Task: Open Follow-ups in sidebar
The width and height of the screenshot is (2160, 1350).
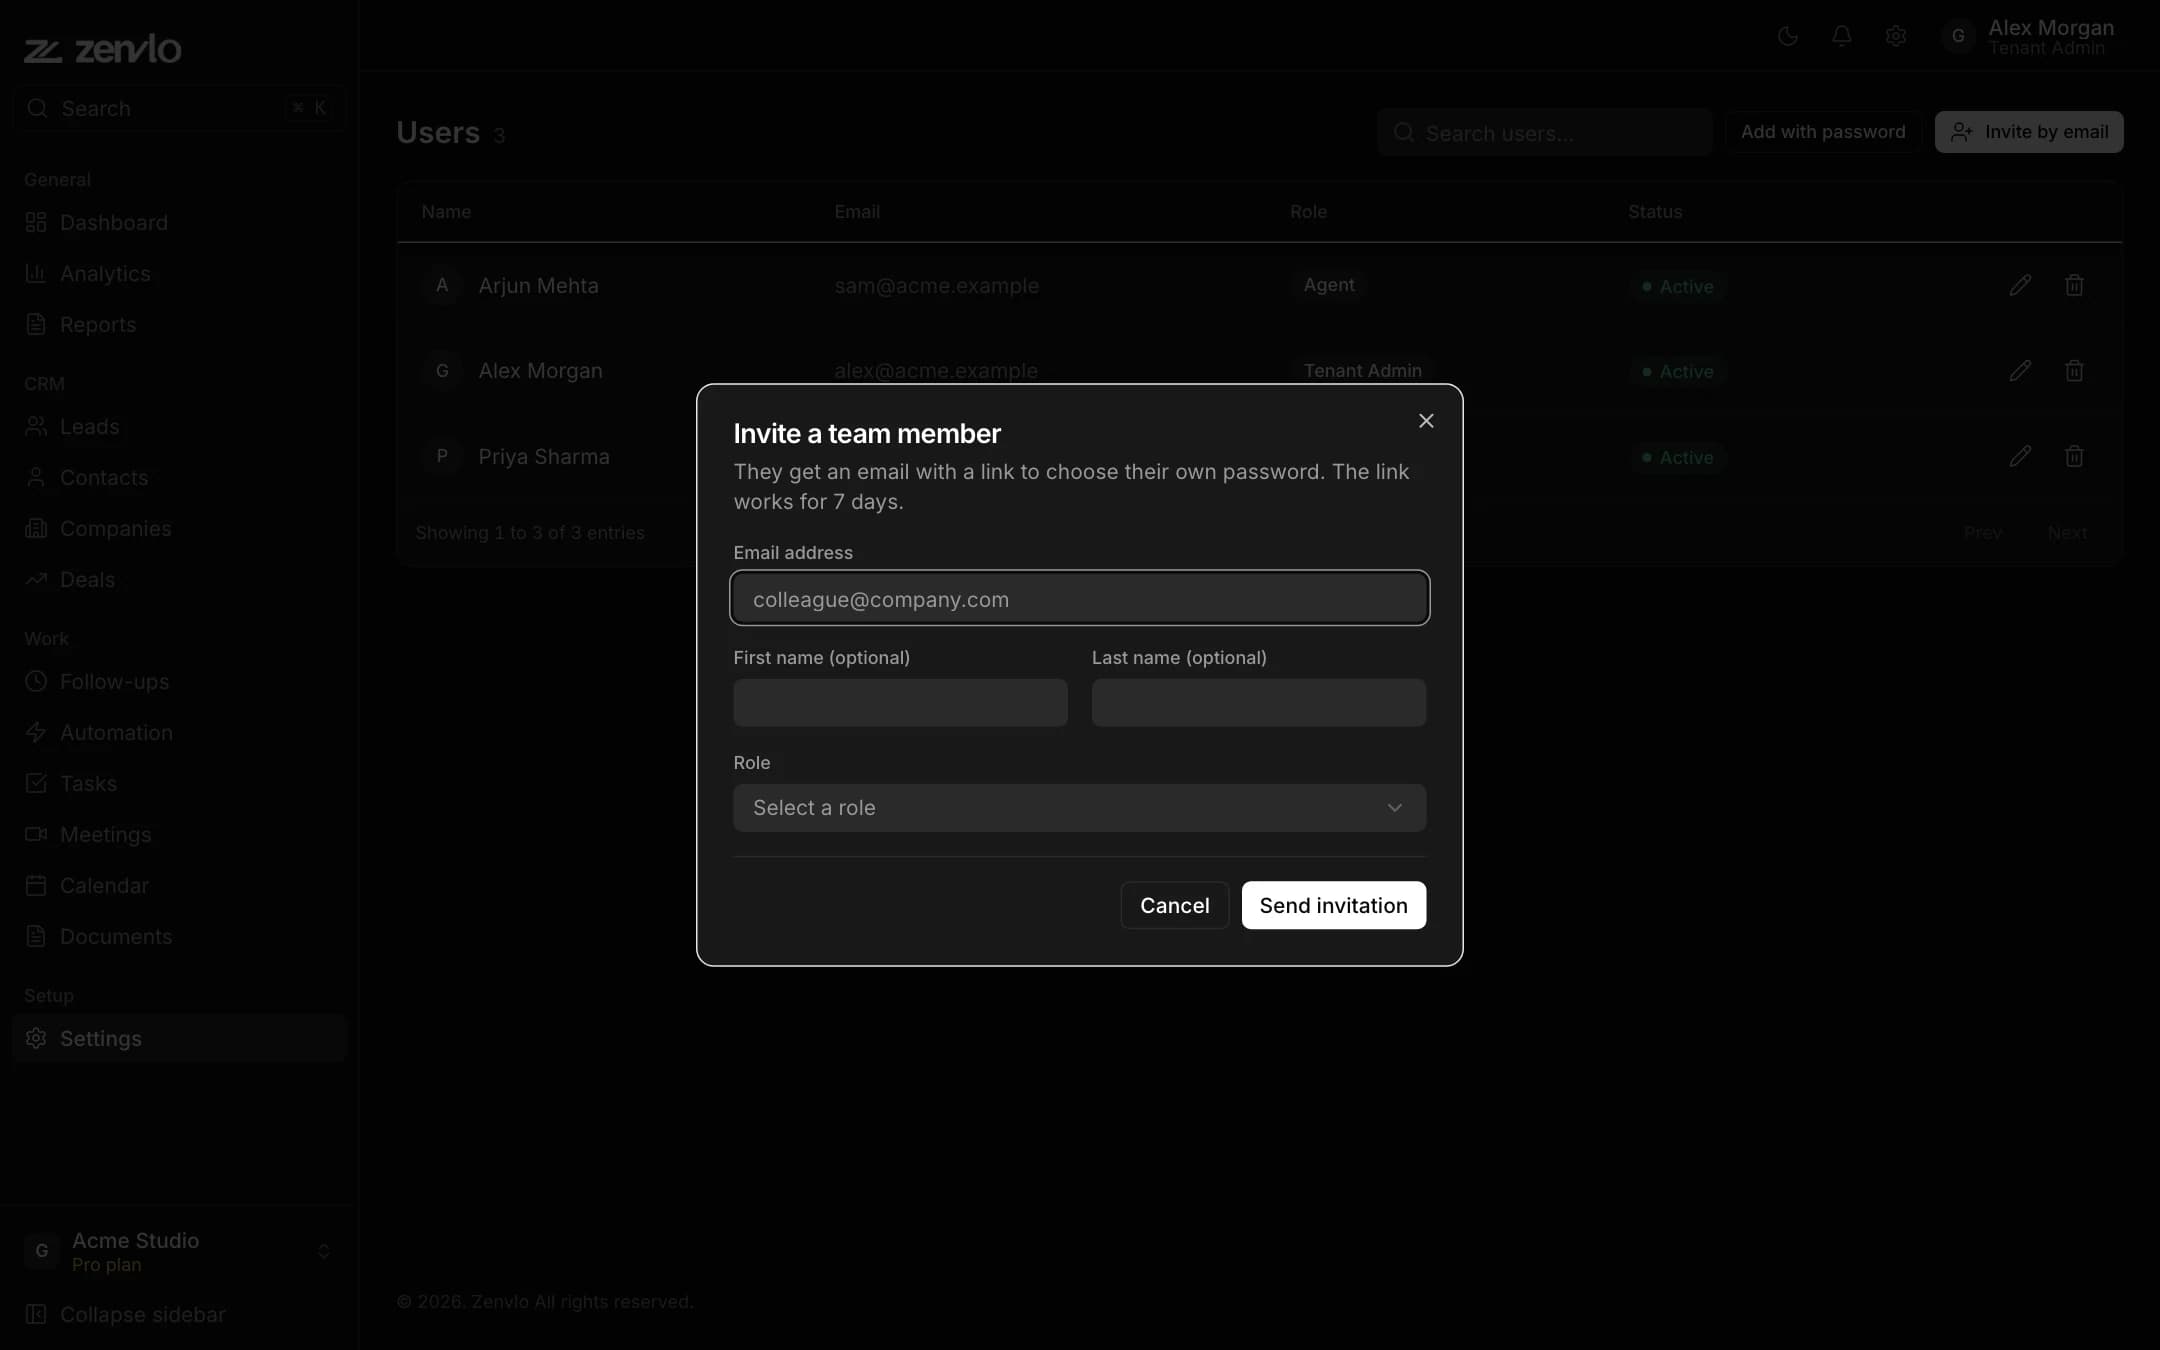Action: click(x=179, y=681)
